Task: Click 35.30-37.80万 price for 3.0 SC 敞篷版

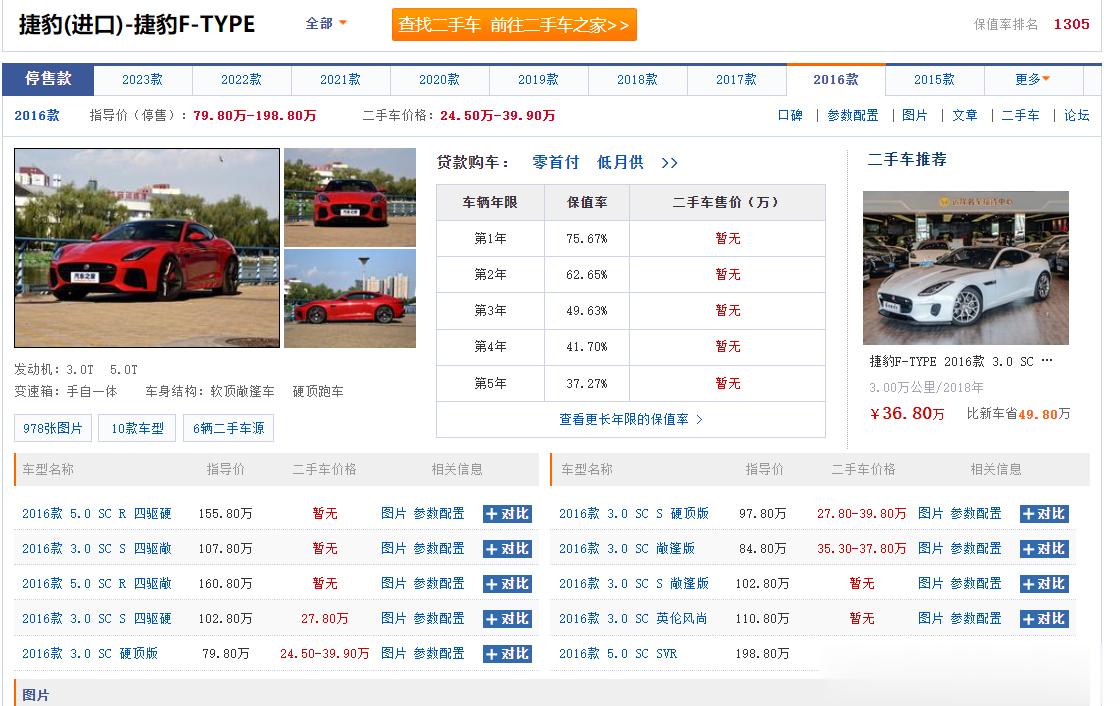Action: 861,549
